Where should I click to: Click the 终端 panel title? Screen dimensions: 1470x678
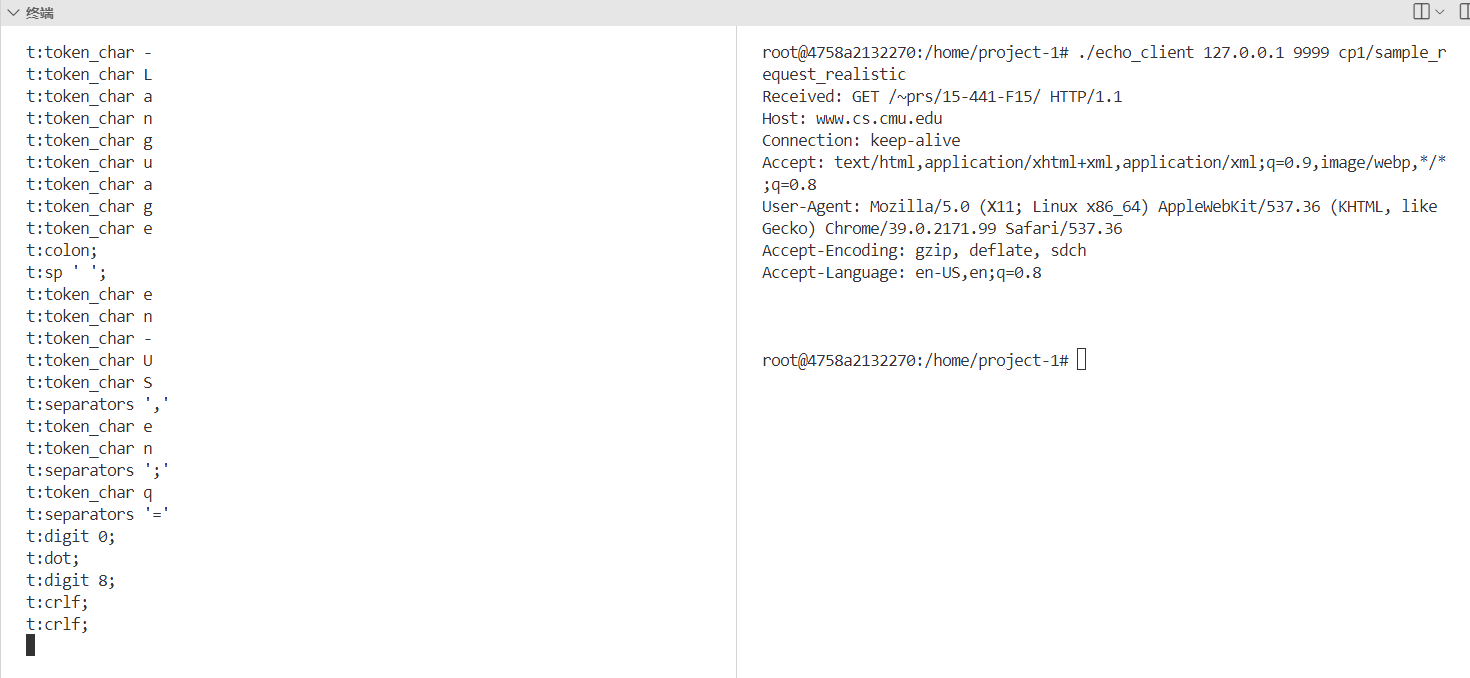click(x=40, y=13)
